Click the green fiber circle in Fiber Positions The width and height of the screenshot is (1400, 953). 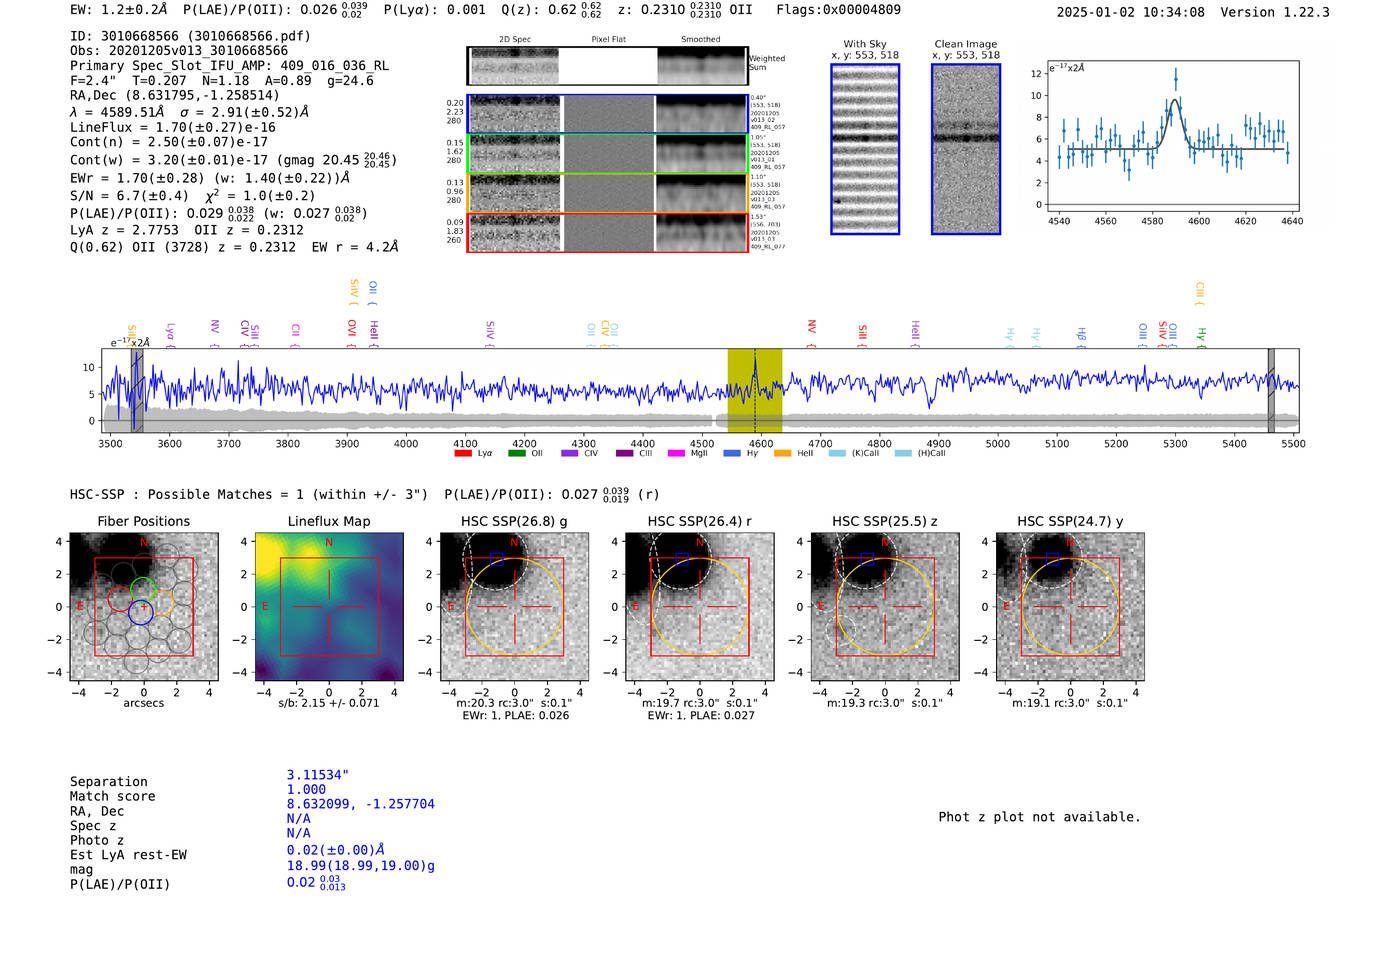144,589
